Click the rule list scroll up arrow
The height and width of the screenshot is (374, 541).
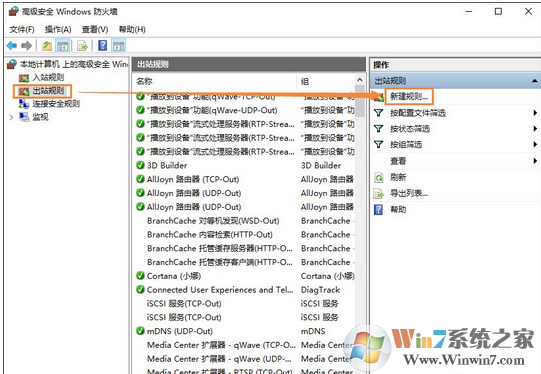coord(360,80)
